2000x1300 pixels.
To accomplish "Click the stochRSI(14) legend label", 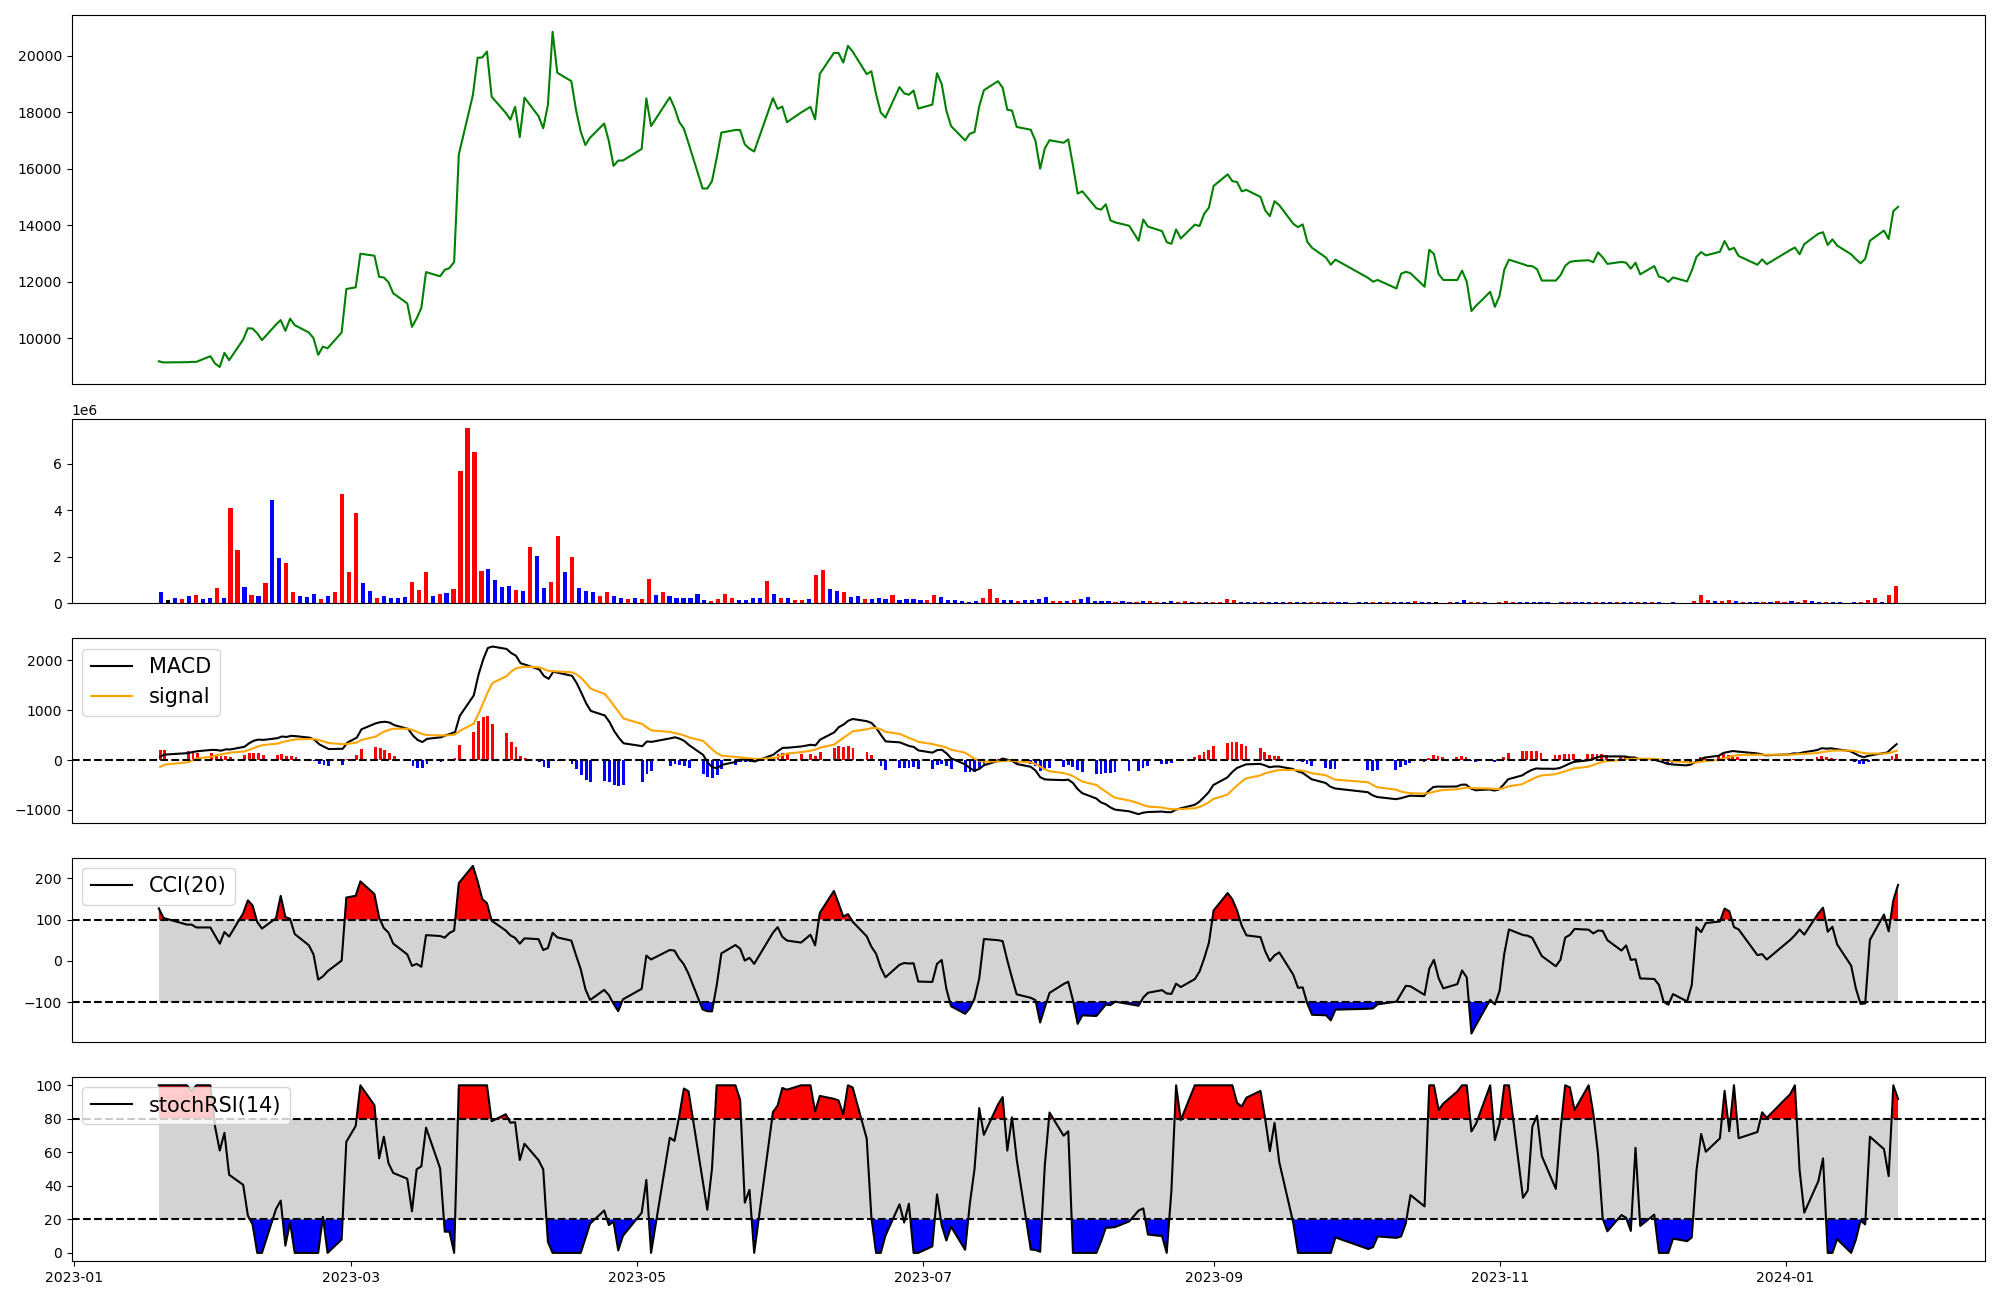I will [x=214, y=1105].
